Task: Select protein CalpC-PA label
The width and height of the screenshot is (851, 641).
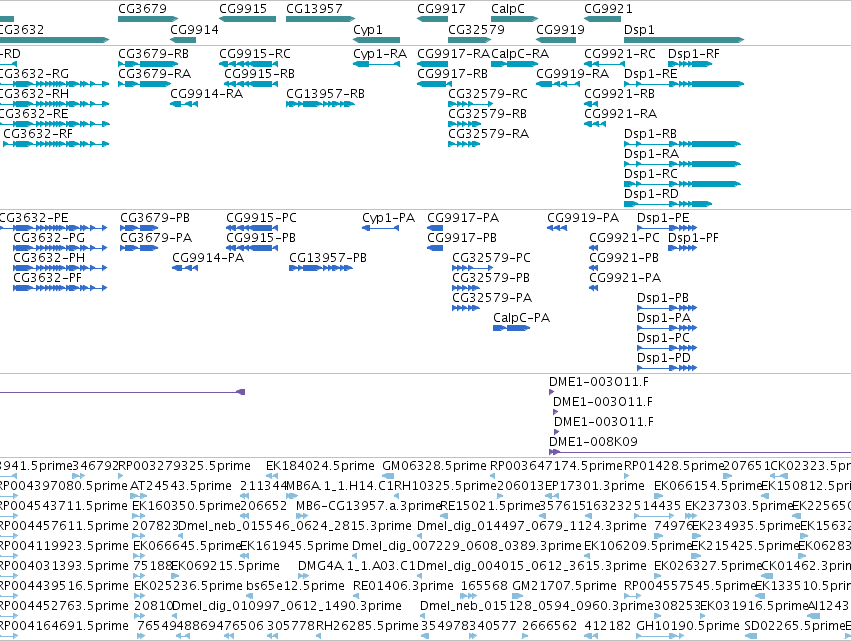Action: pyautogui.click(x=522, y=318)
